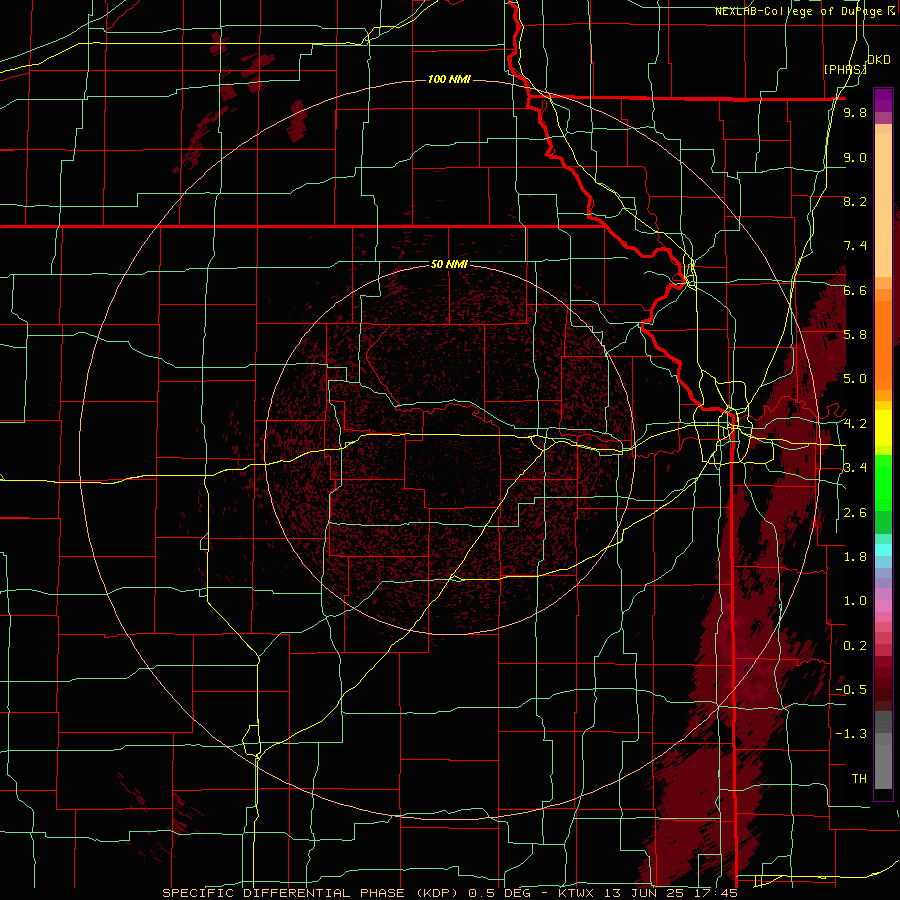
Task: Click the [PHAS] unit label above the color bar
Action: [845, 69]
